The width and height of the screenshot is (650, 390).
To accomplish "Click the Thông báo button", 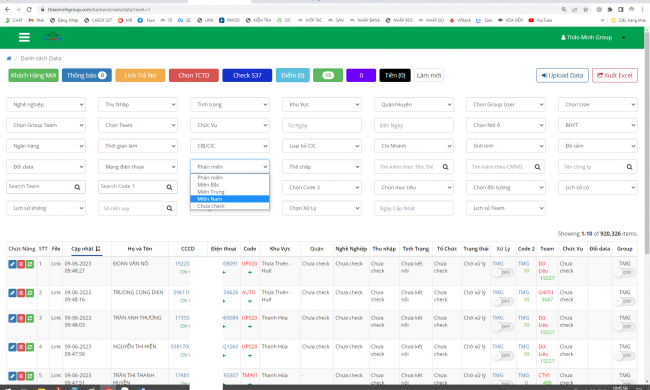I will click(x=87, y=75).
